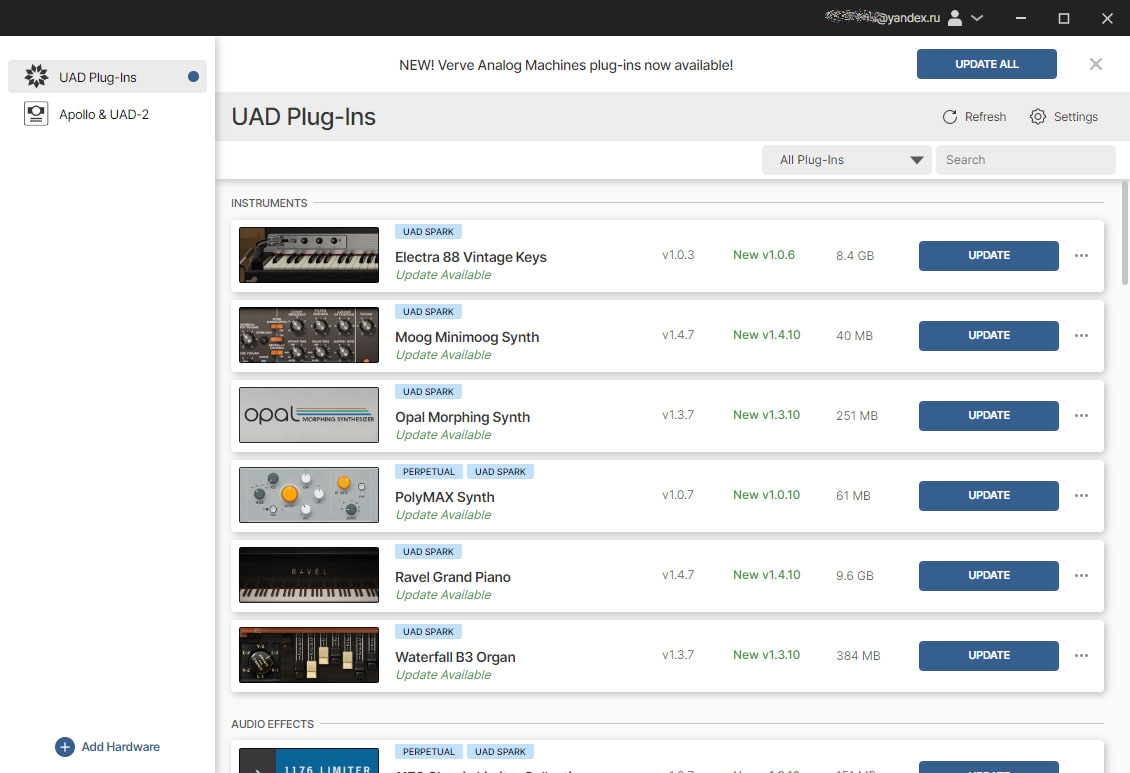Click the PolyMAX Synth thumbnail
This screenshot has height=773, width=1130.
click(308, 495)
